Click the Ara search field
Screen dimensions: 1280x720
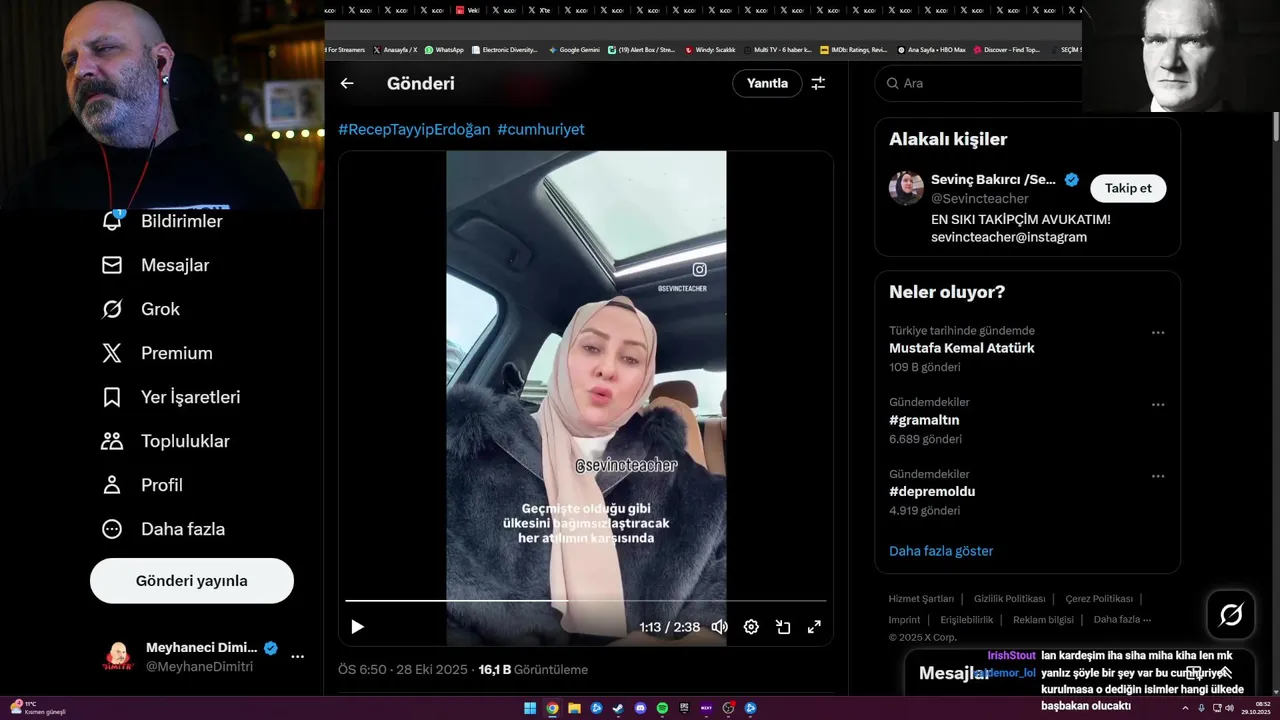(x=978, y=83)
